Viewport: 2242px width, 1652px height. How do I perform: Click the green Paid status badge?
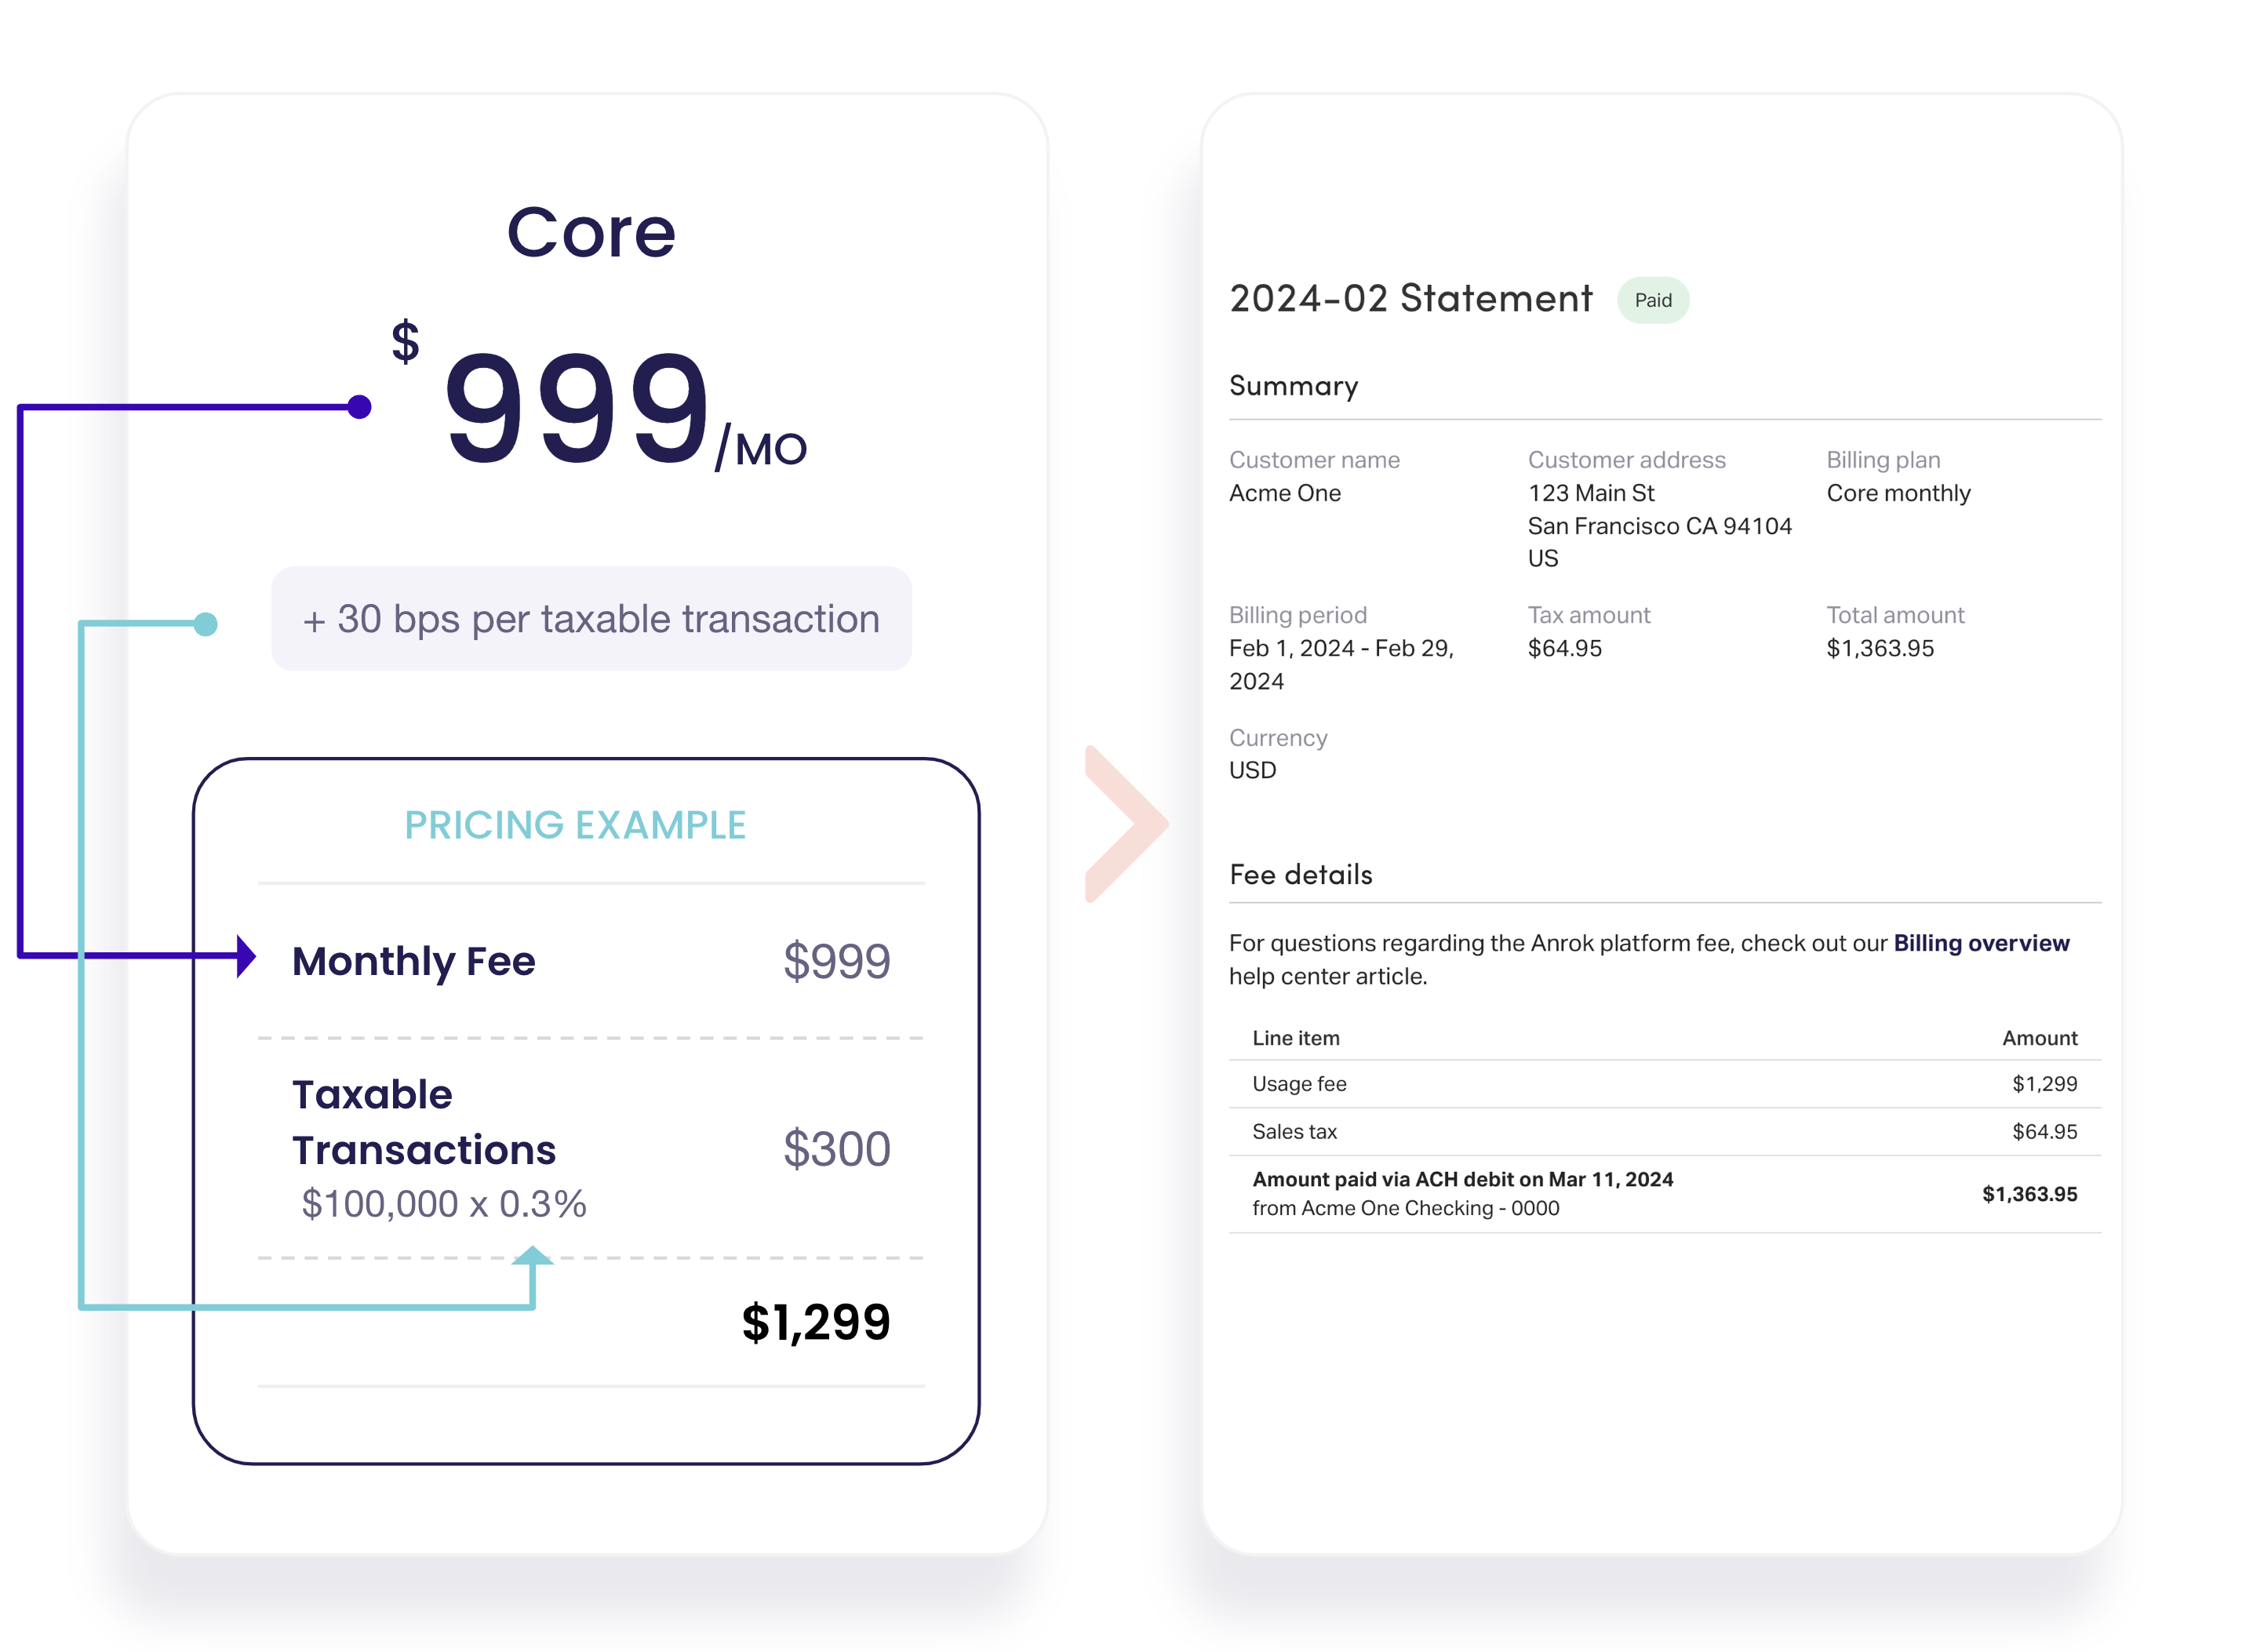[x=1652, y=300]
